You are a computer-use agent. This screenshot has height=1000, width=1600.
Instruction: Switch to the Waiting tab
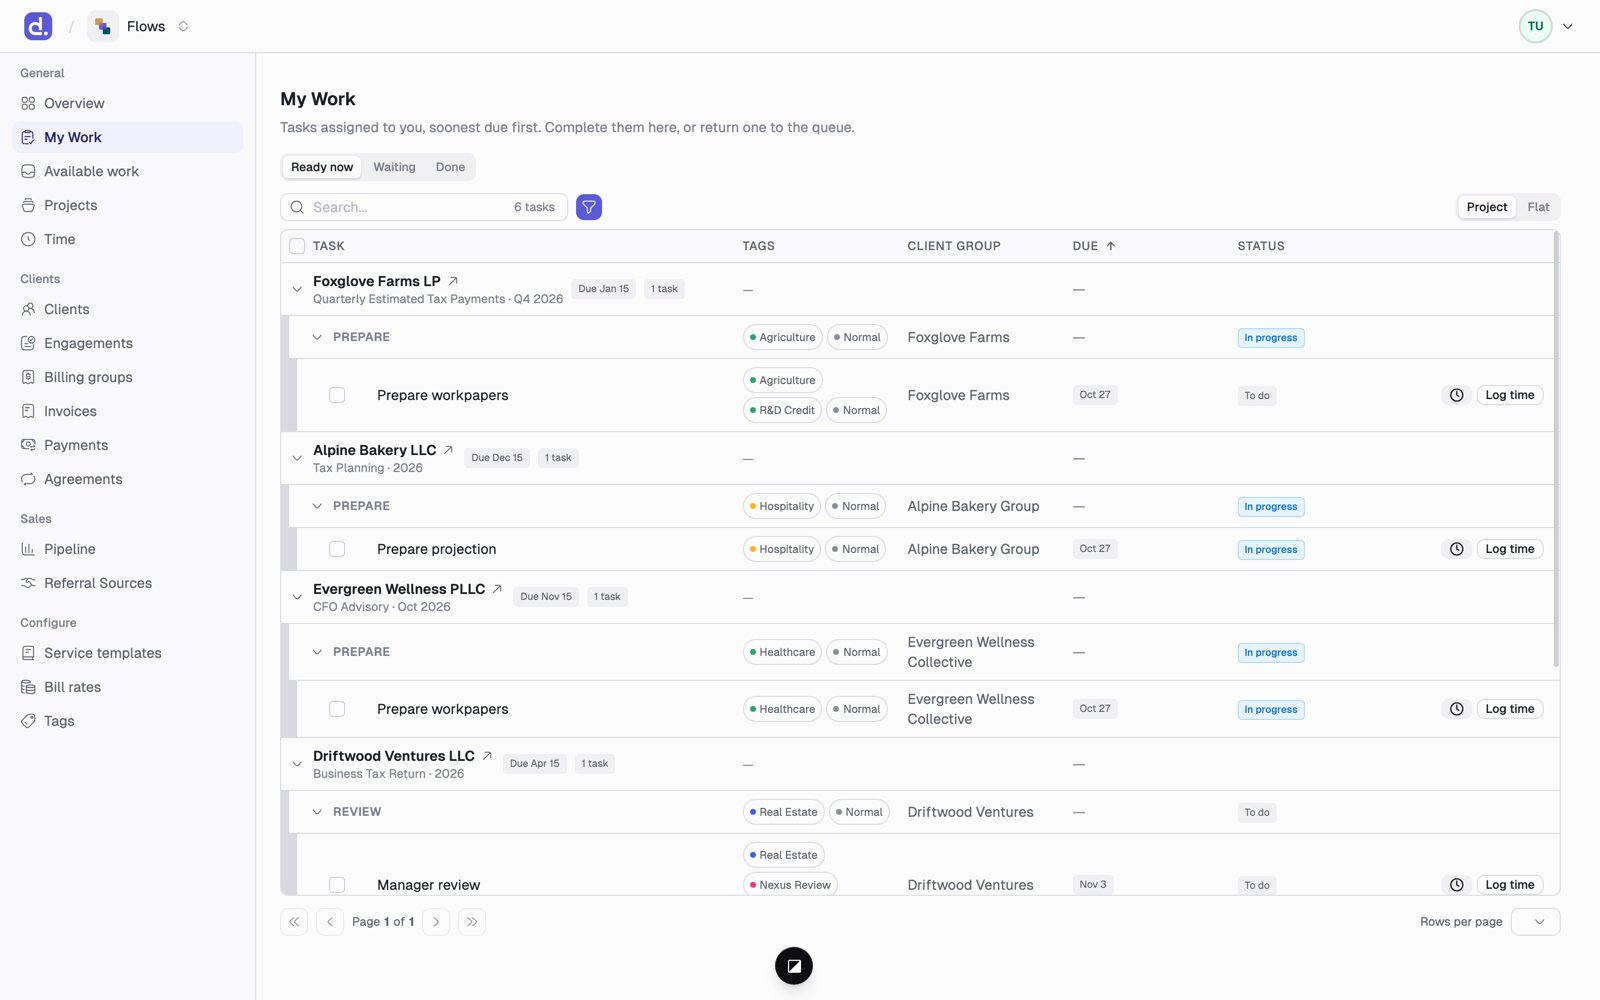tap(394, 167)
